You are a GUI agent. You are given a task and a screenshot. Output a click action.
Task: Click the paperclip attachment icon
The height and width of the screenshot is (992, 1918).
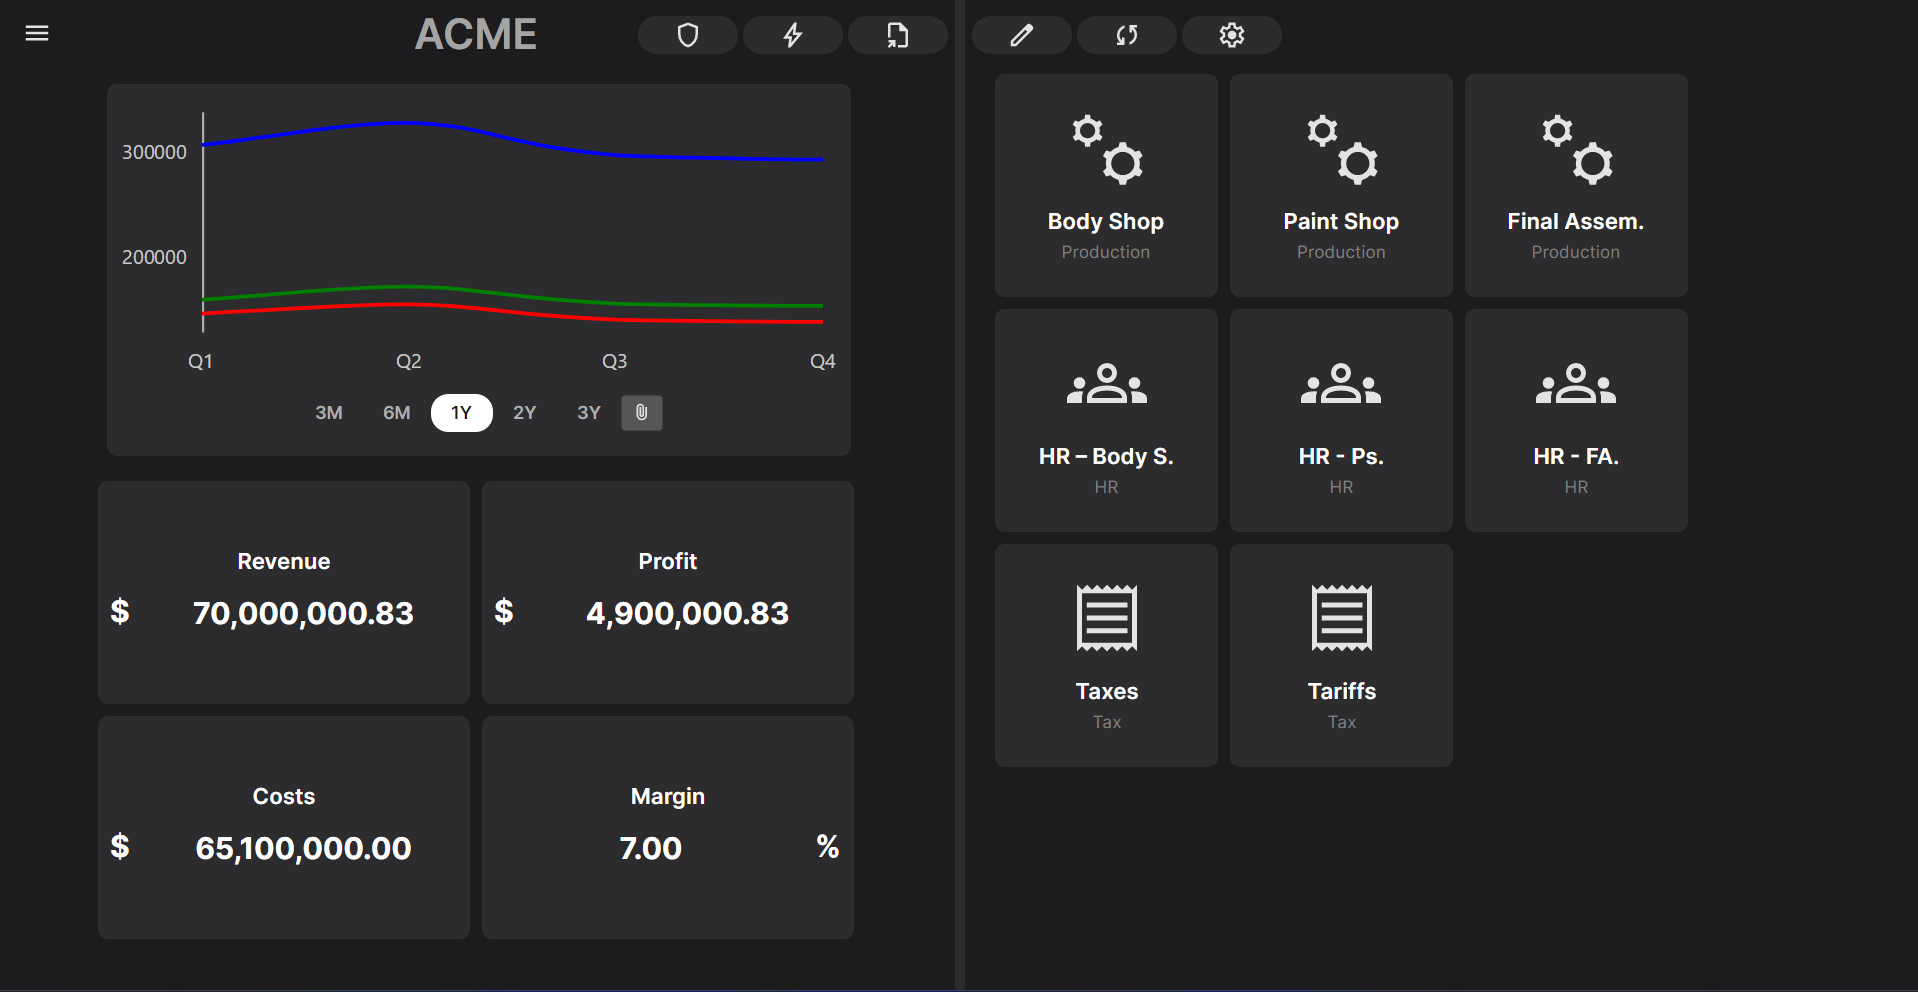pyautogui.click(x=642, y=413)
